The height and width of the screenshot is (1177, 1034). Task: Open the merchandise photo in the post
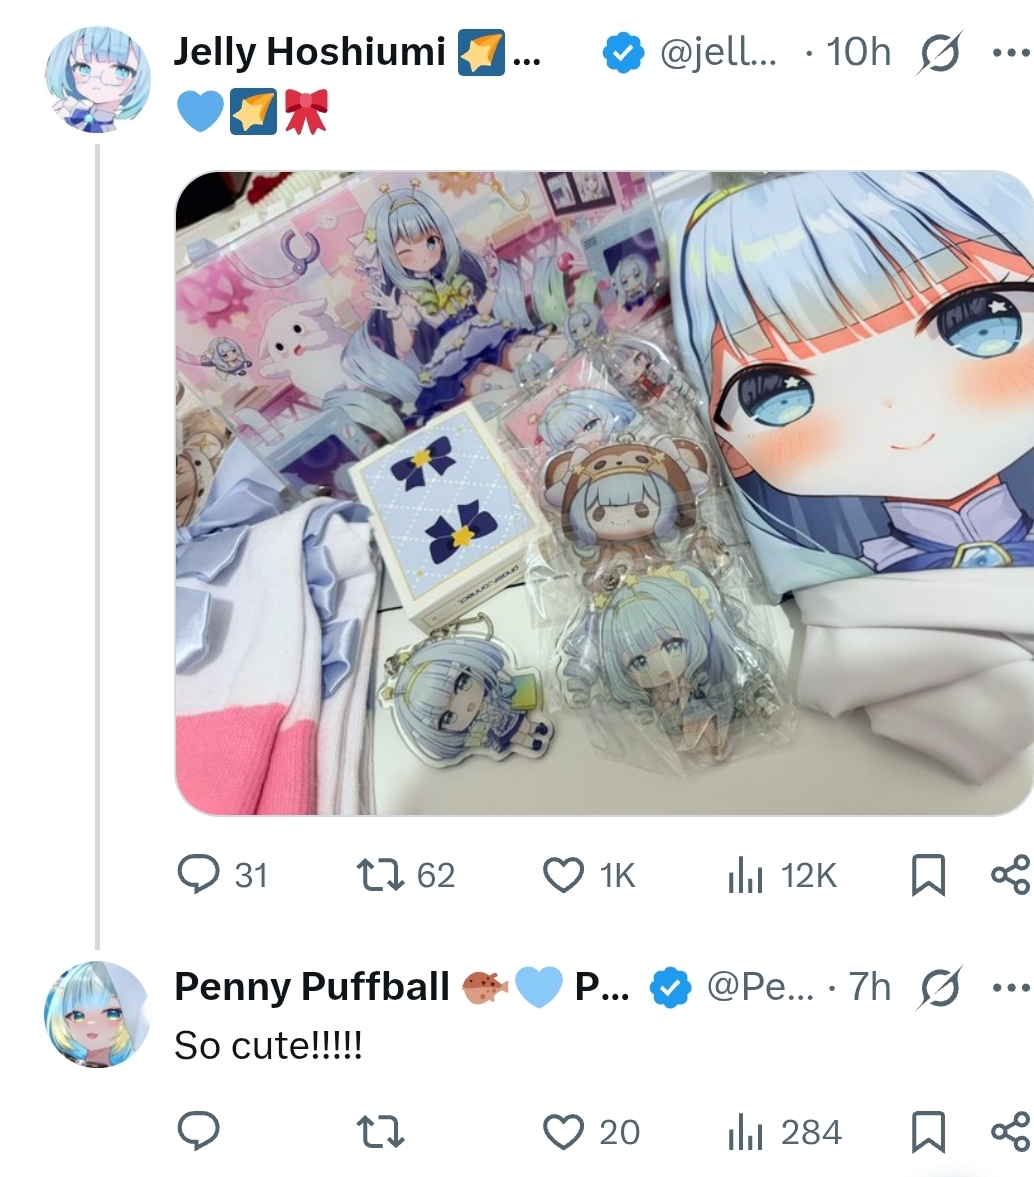pos(604,493)
